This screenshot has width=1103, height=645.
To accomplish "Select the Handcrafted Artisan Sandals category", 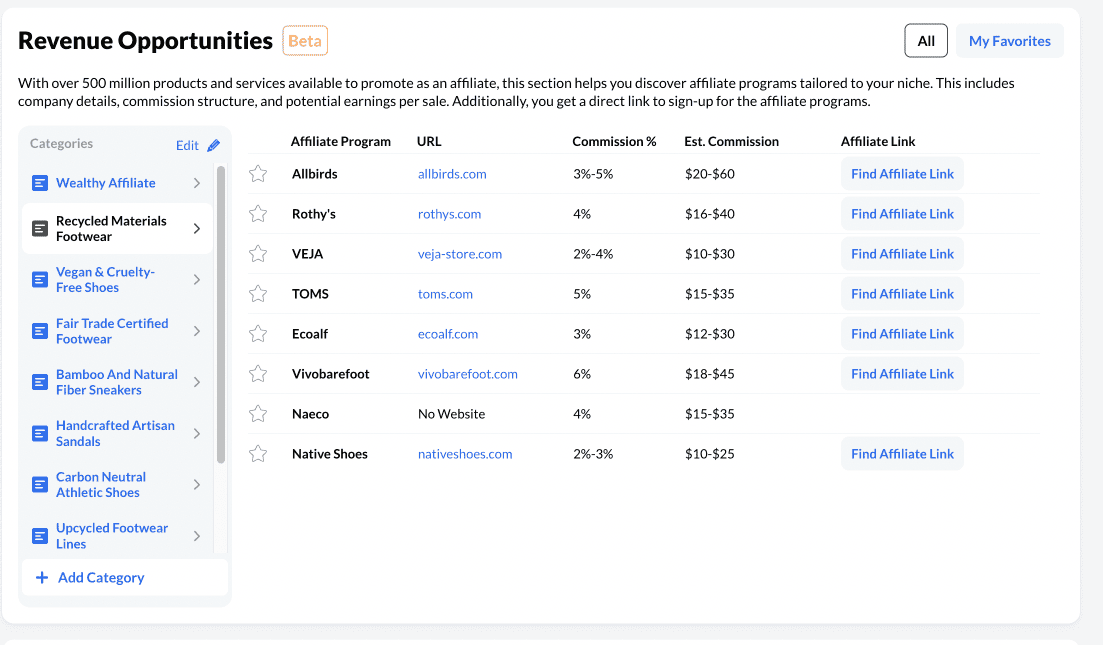I will pos(115,433).
